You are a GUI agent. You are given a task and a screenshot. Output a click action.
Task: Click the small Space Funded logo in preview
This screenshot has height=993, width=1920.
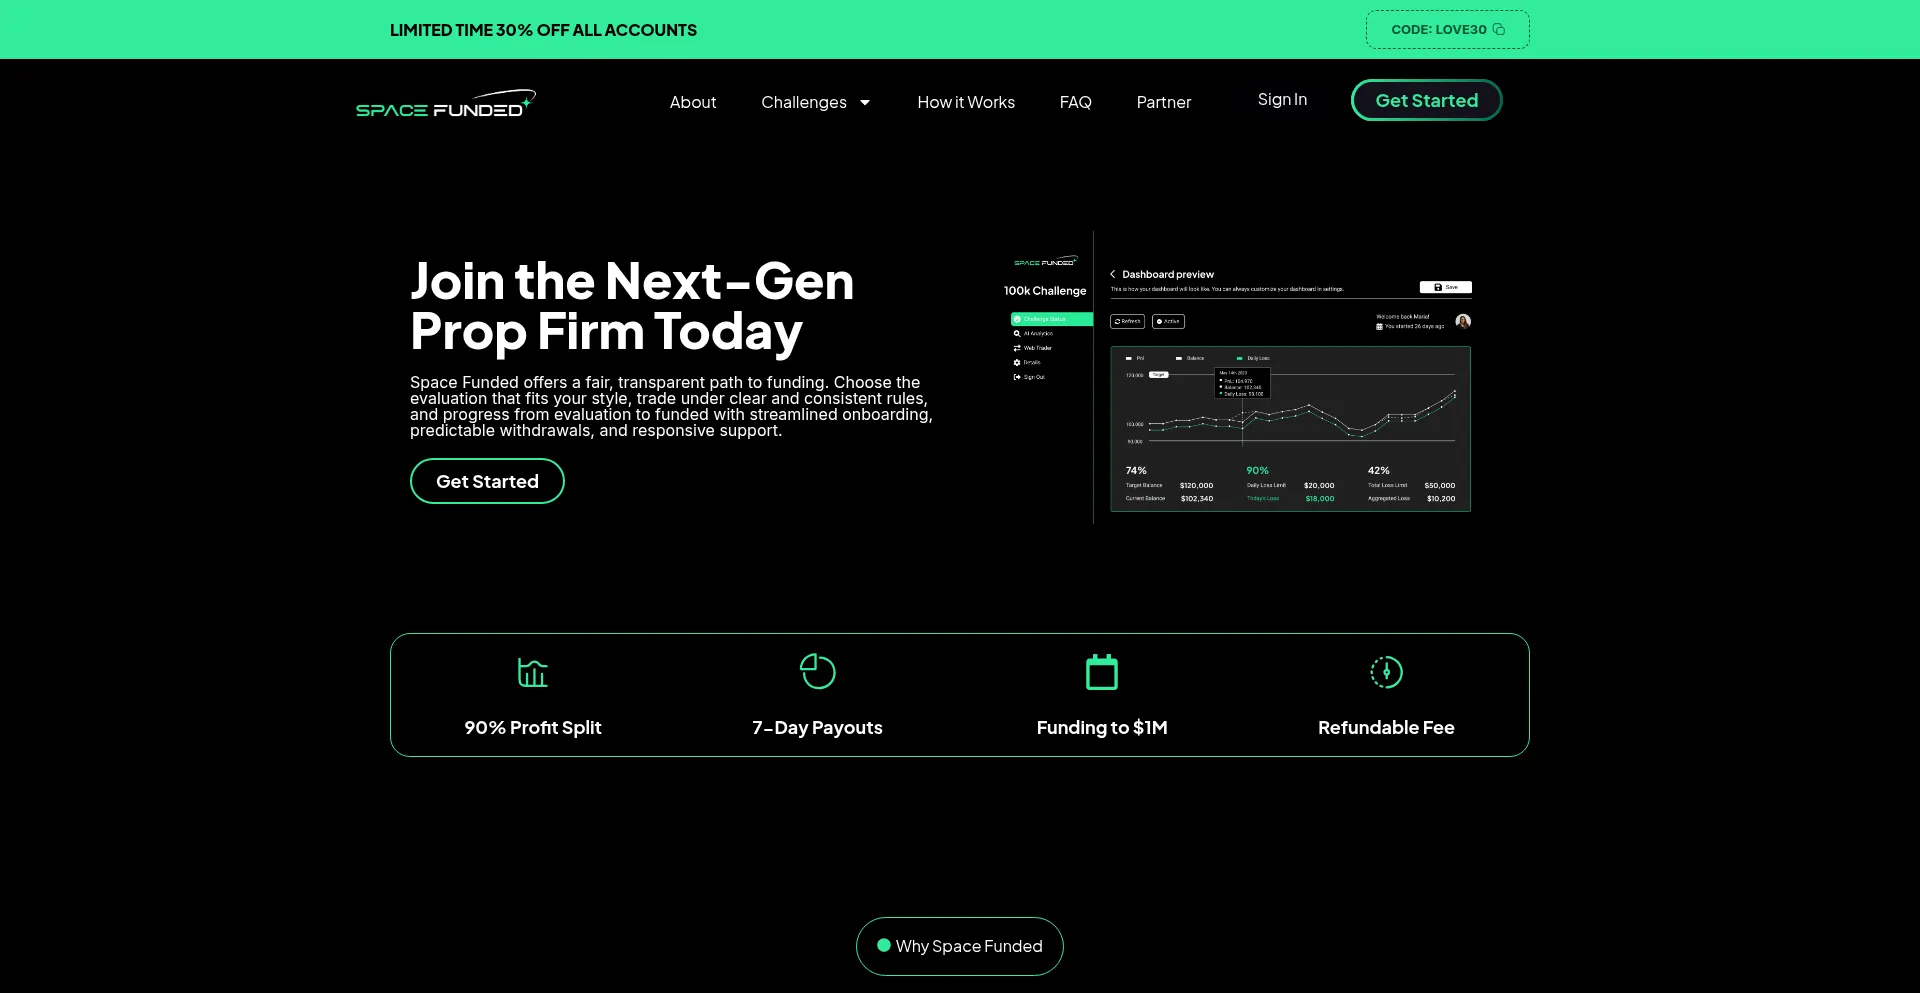point(1046,261)
